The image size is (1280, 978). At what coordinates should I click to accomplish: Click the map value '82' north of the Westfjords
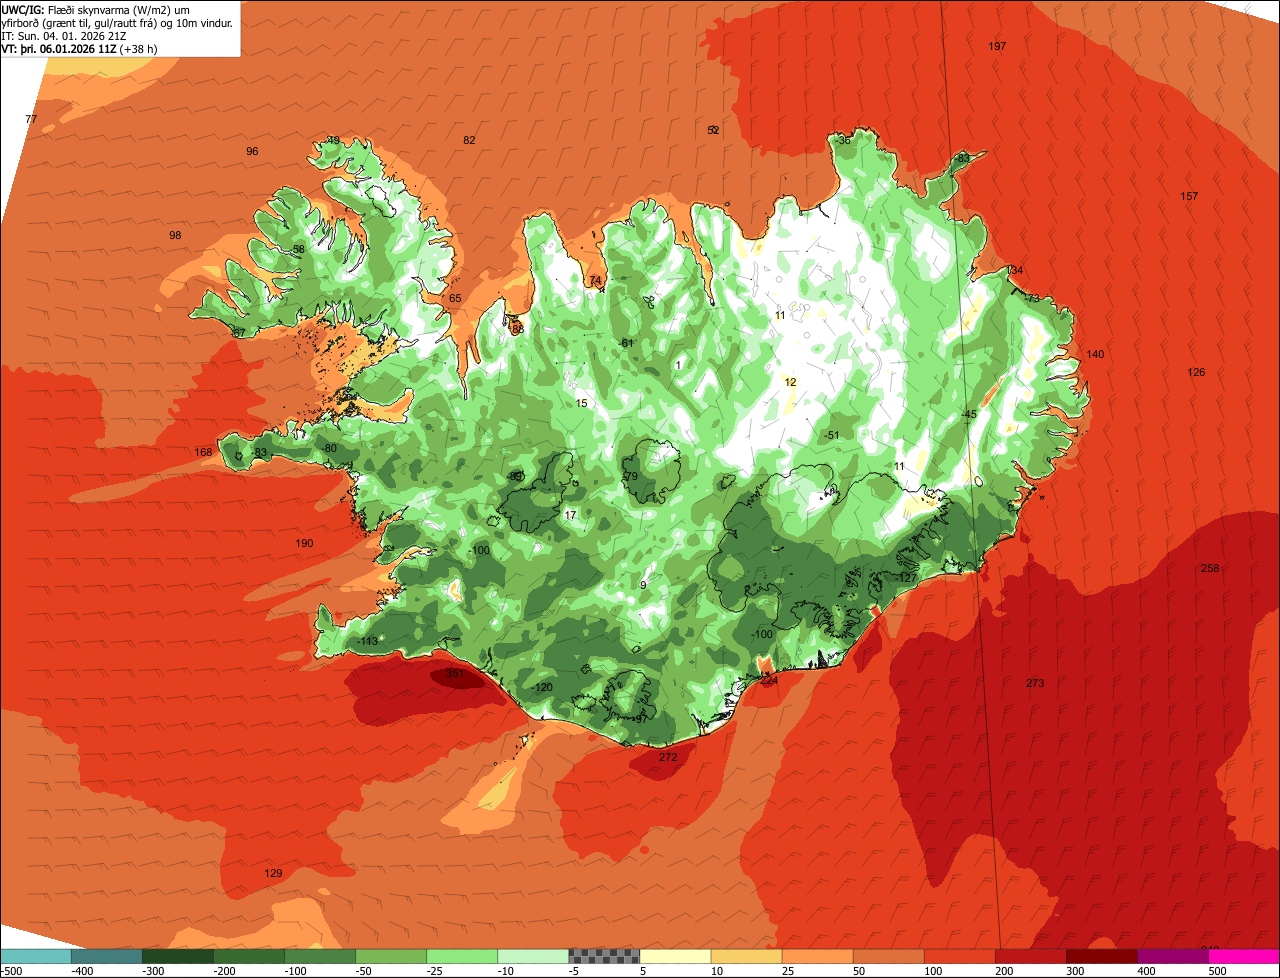(x=469, y=140)
